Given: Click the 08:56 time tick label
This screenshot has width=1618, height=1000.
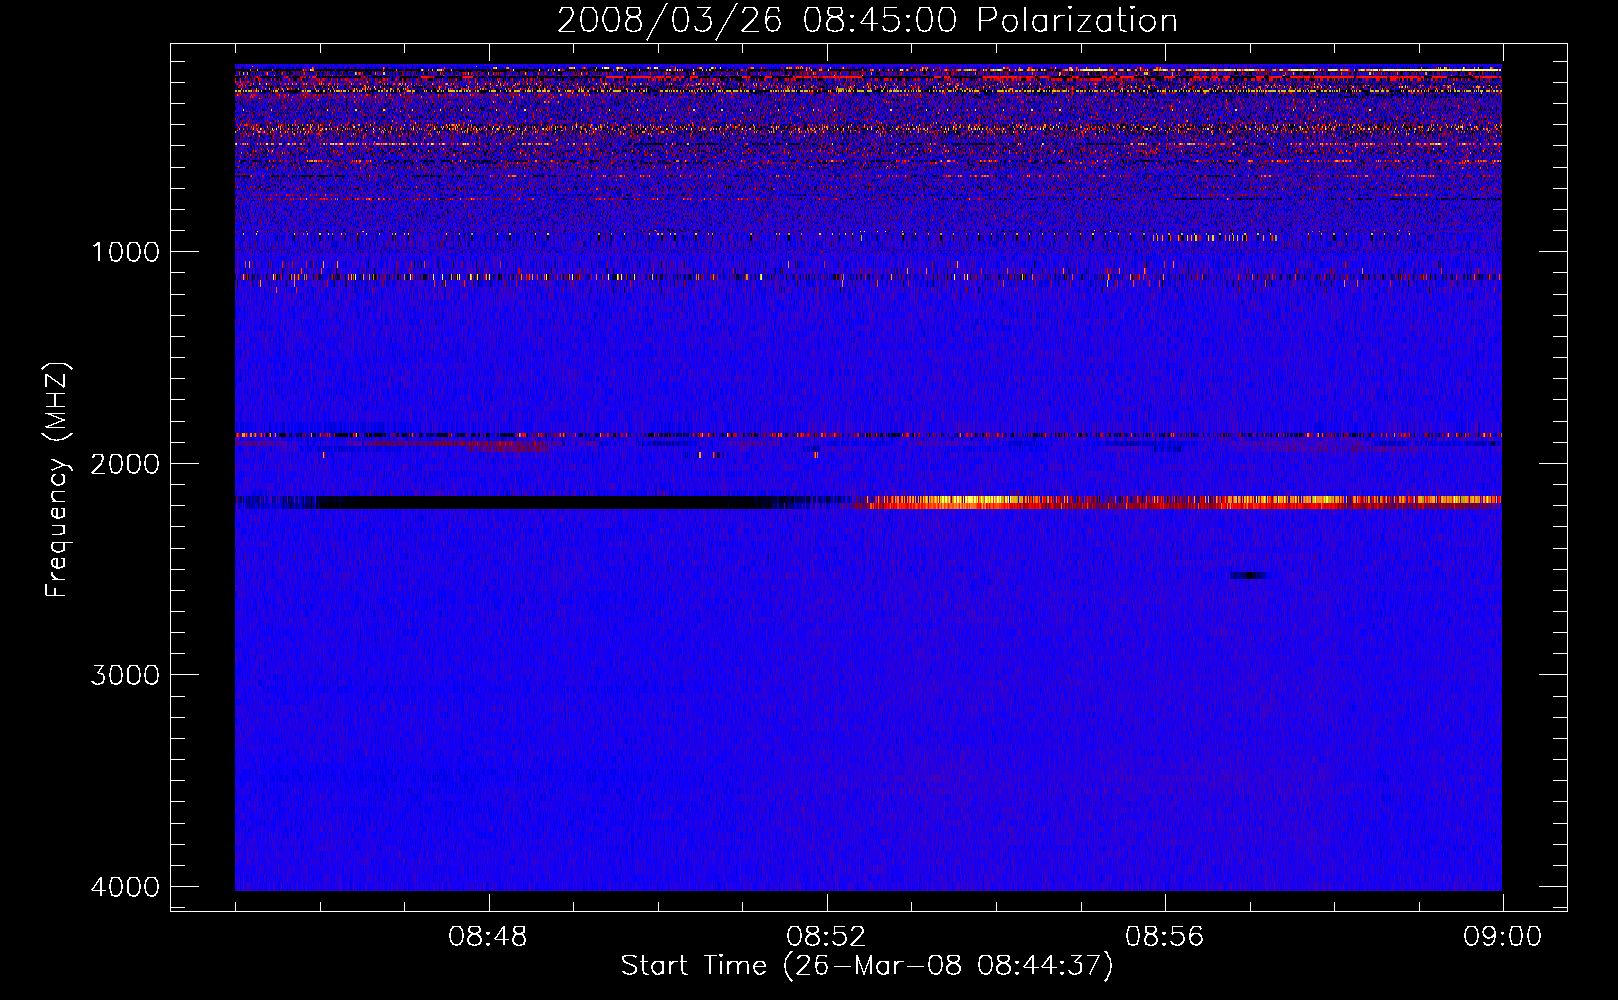Looking at the screenshot, I should tap(1165, 937).
